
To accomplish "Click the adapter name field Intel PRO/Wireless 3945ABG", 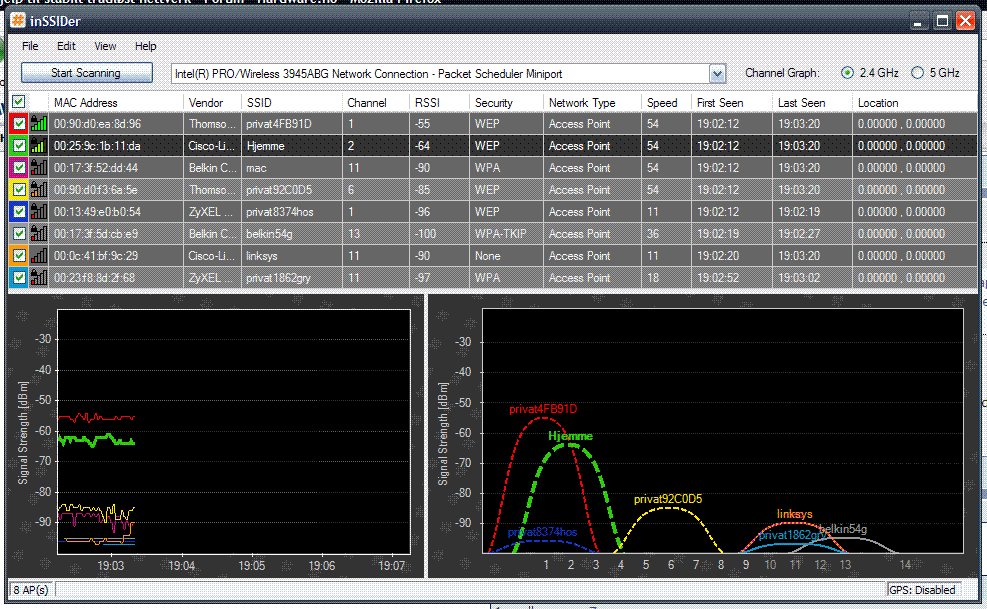I will (440, 74).
